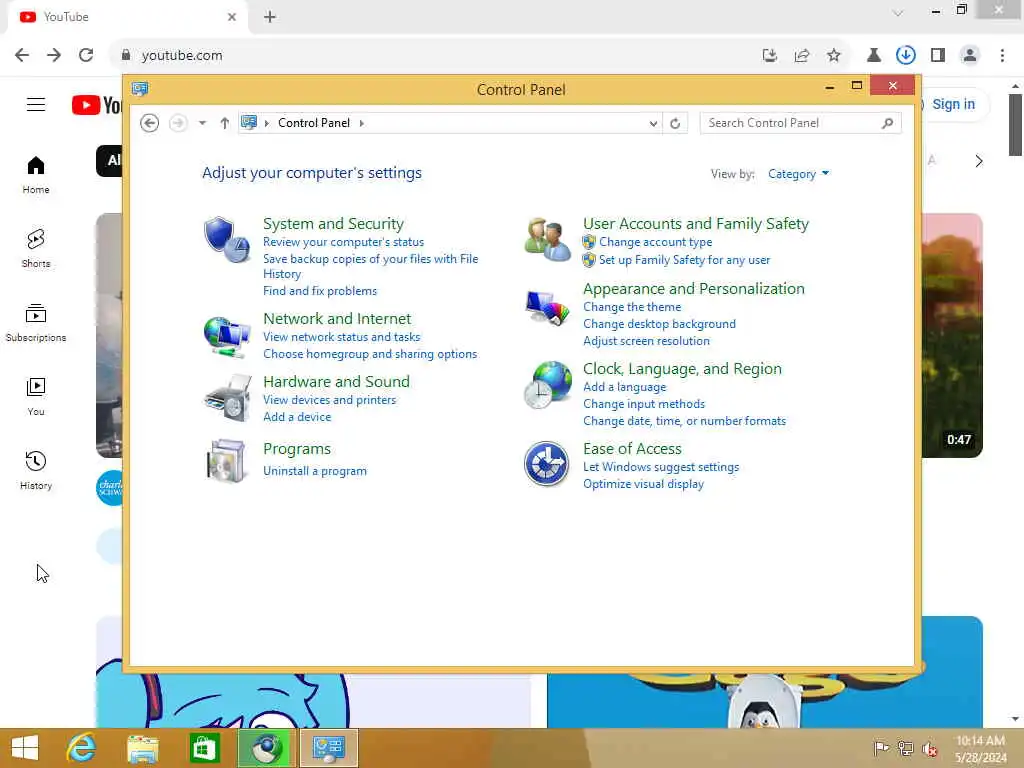
Task: Select the YouTube tab in Chrome
Action: tap(128, 17)
